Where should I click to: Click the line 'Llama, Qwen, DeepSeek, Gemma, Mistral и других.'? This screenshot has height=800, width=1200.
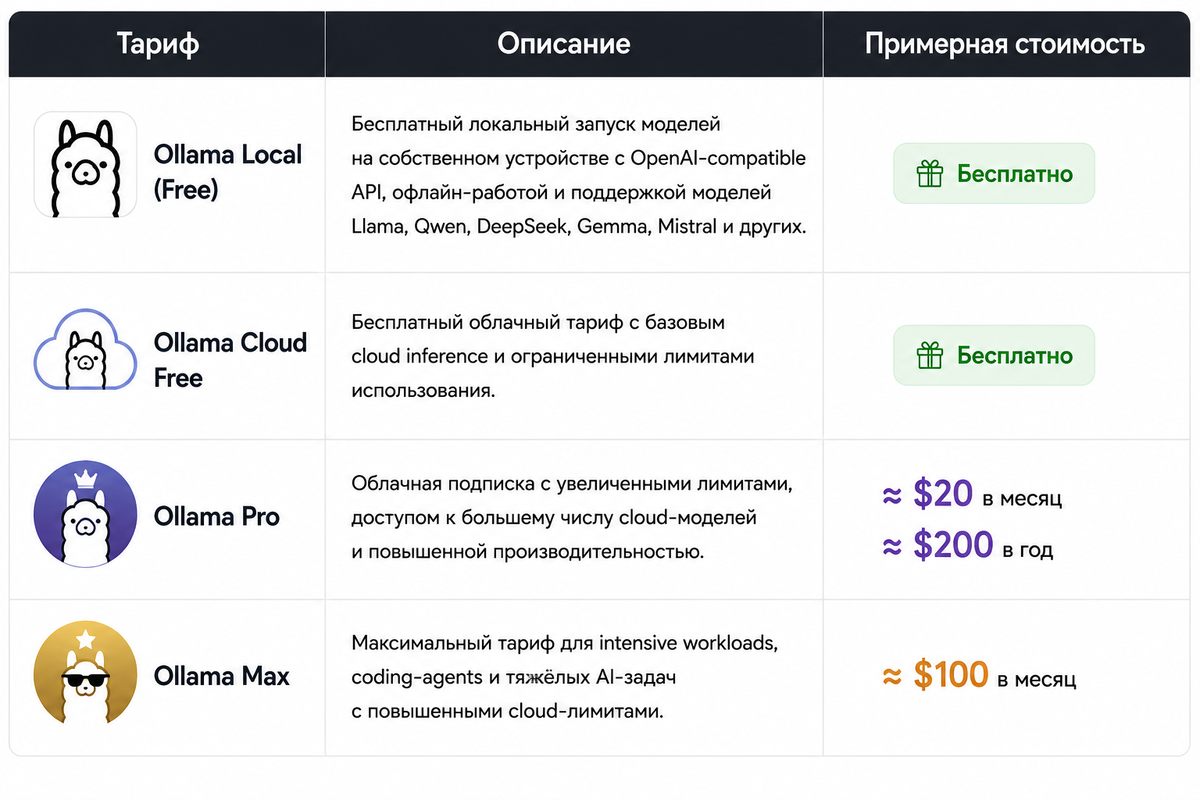[x=579, y=226]
